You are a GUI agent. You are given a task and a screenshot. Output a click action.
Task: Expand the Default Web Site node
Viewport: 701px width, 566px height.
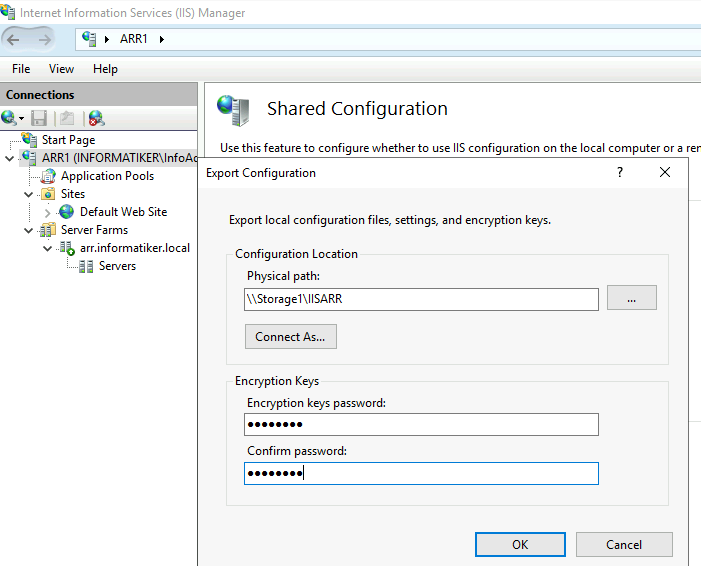pyautogui.click(x=47, y=212)
